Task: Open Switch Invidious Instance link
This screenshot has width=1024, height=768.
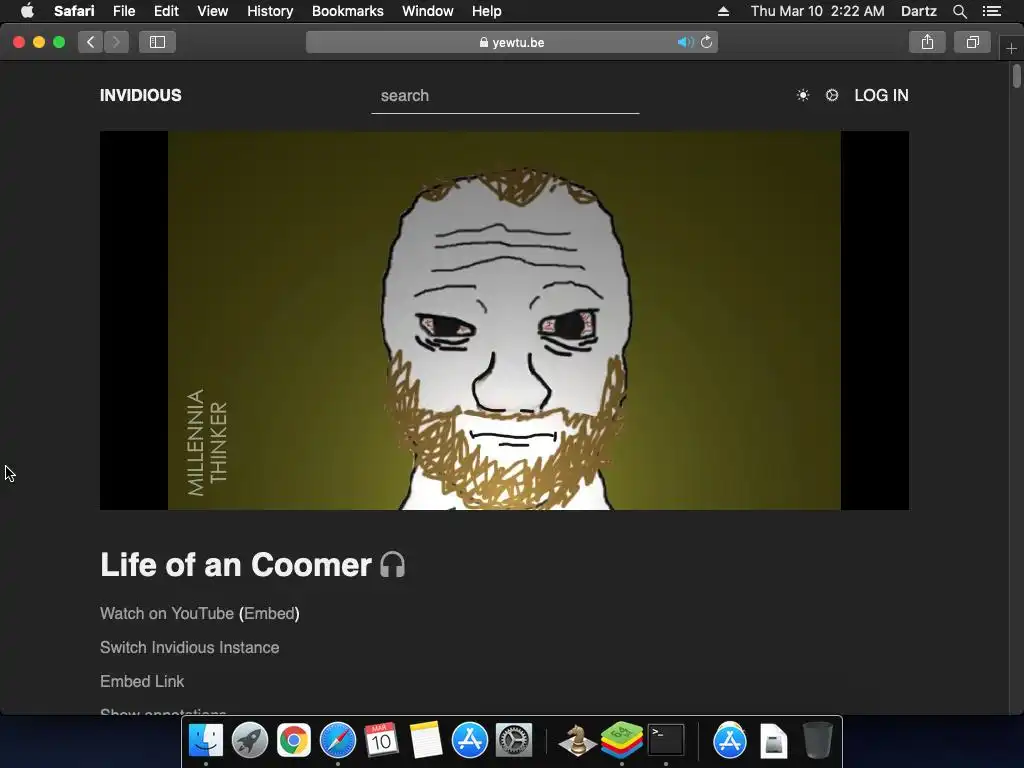Action: 189,648
